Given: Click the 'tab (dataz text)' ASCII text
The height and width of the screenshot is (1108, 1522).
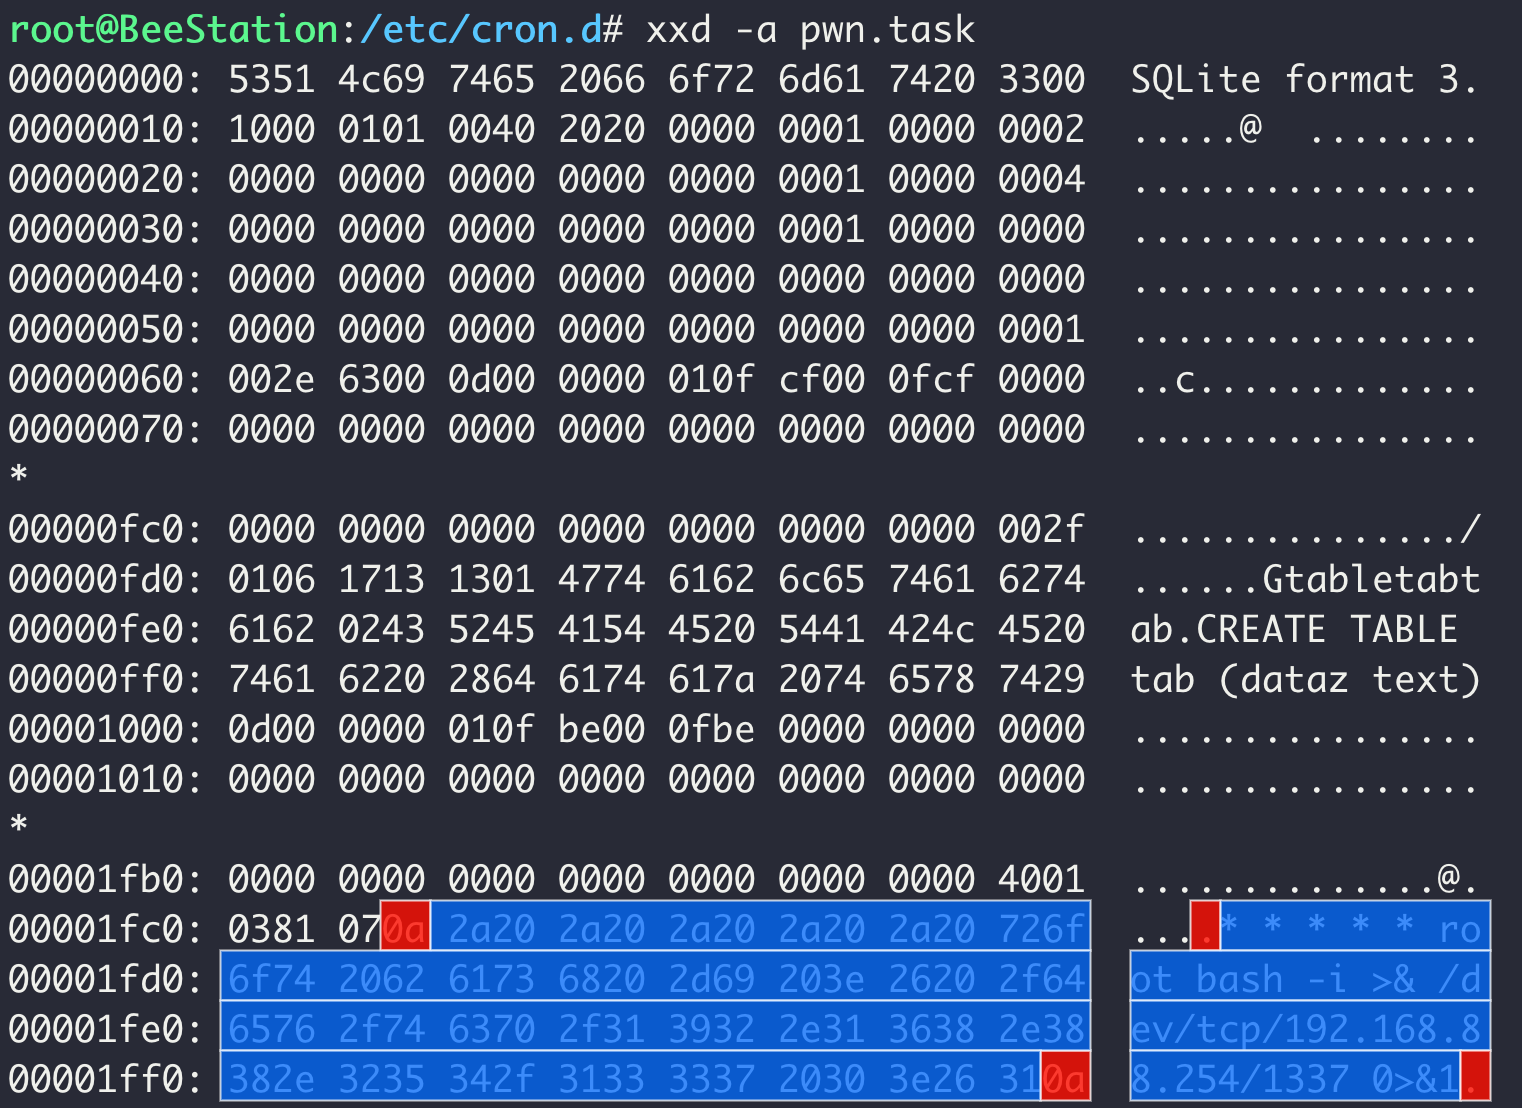Looking at the screenshot, I should (1304, 679).
